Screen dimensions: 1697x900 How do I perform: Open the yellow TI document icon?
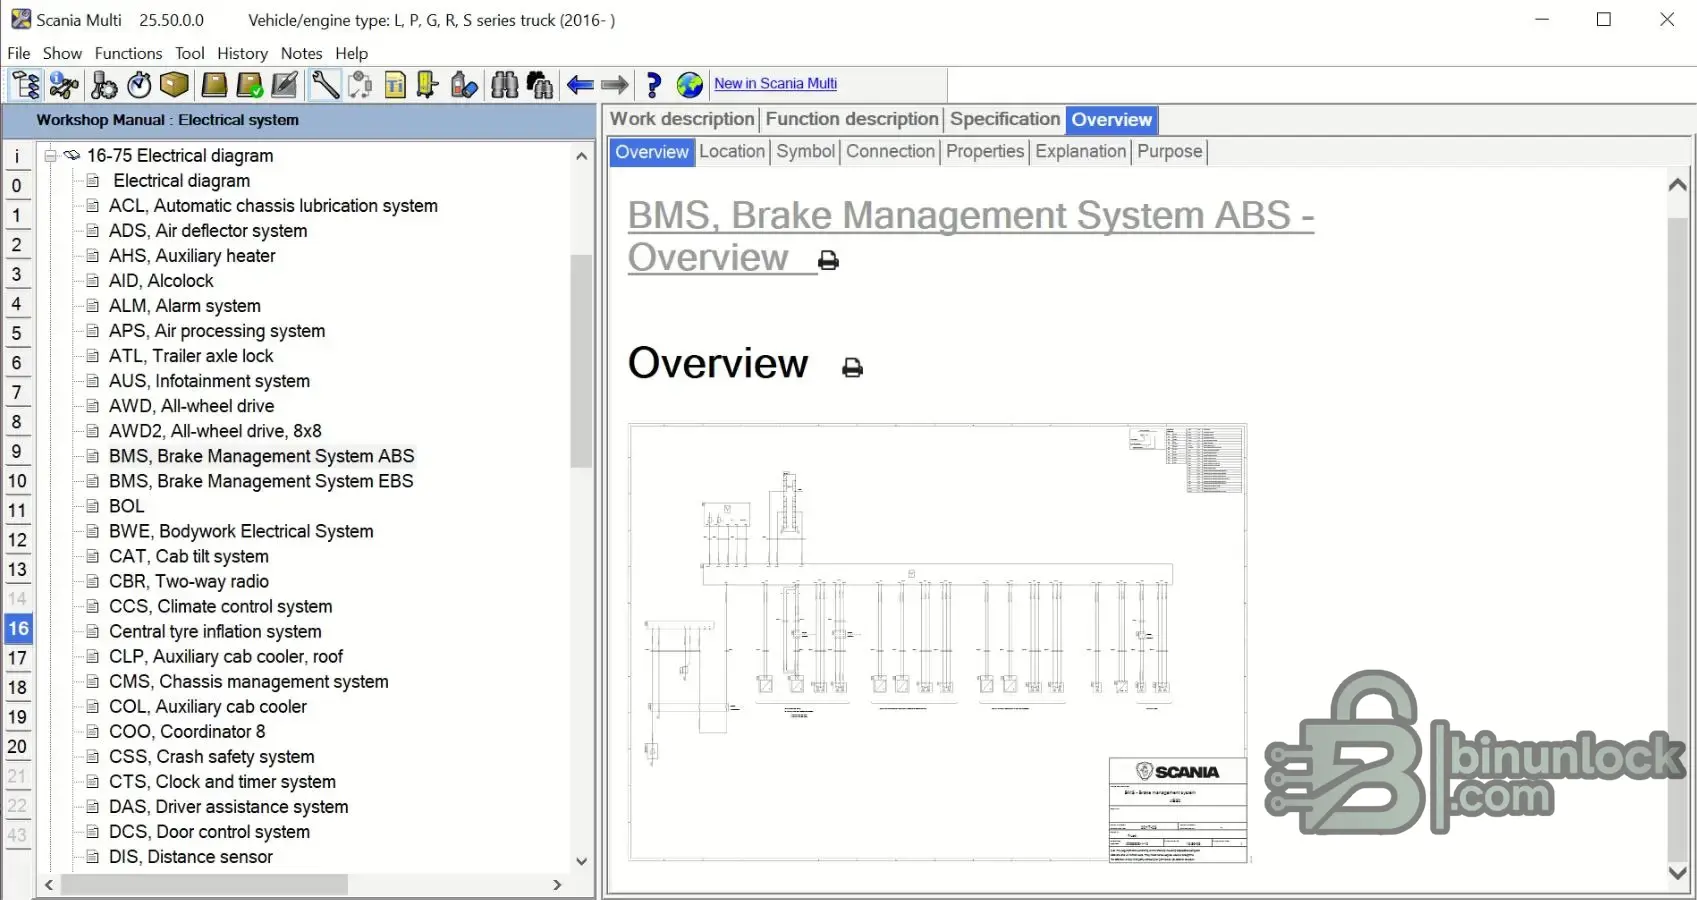pos(395,85)
